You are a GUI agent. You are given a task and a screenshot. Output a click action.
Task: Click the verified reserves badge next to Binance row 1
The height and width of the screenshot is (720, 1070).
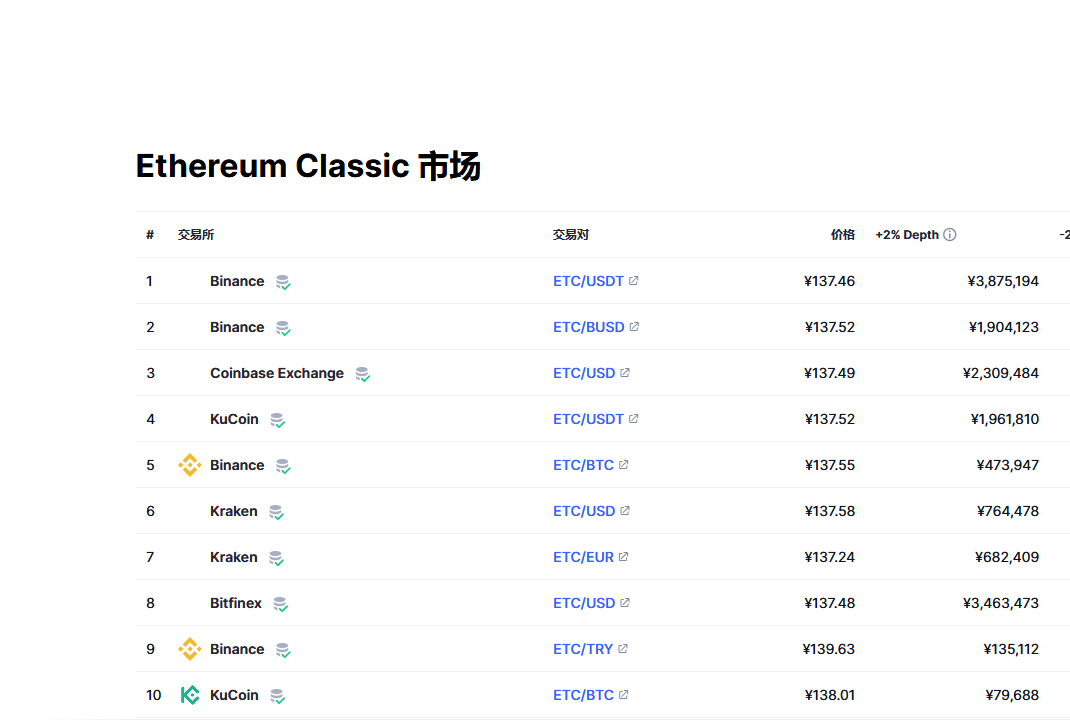coord(283,282)
